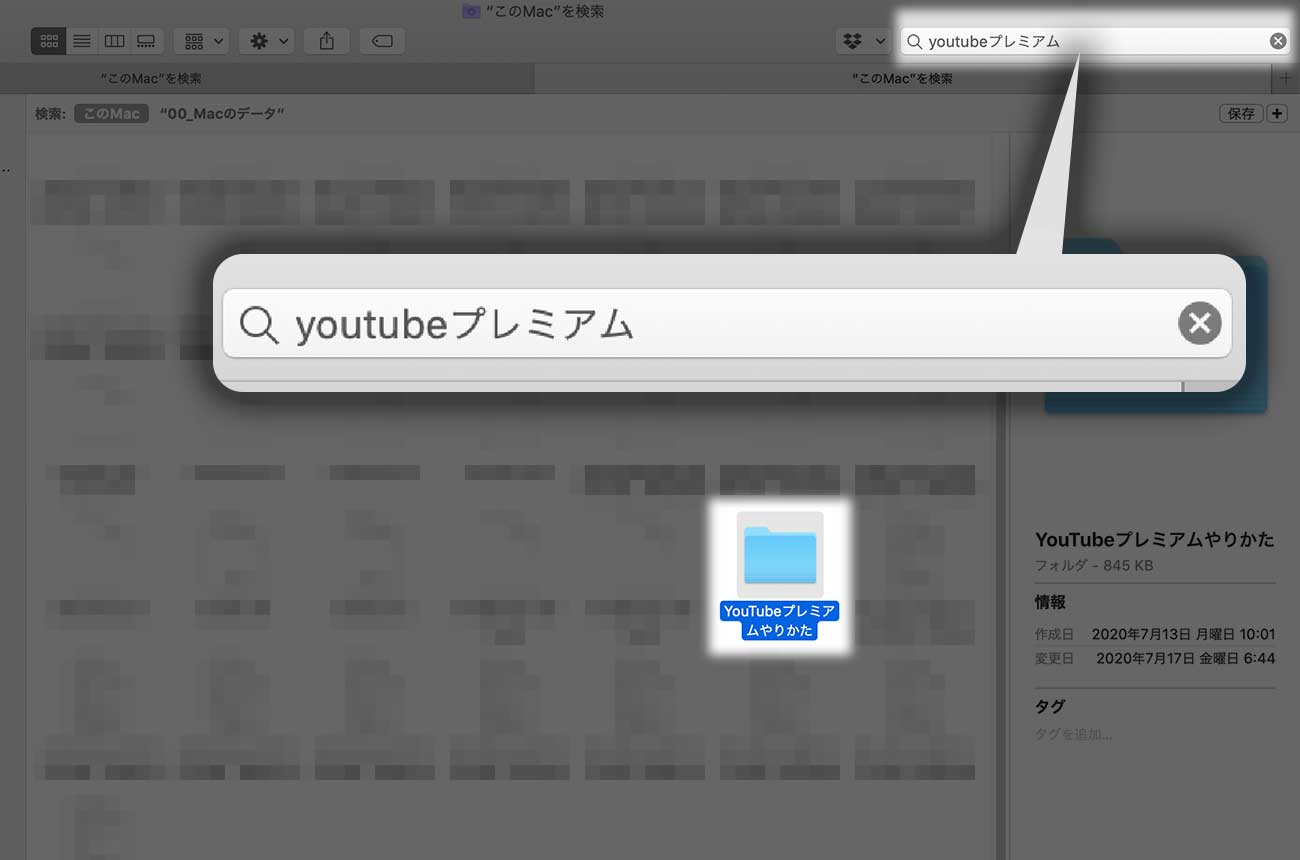Viewport: 1300px width, 860px height.
Task: Click the 変更日 date value
Action: point(1186,658)
